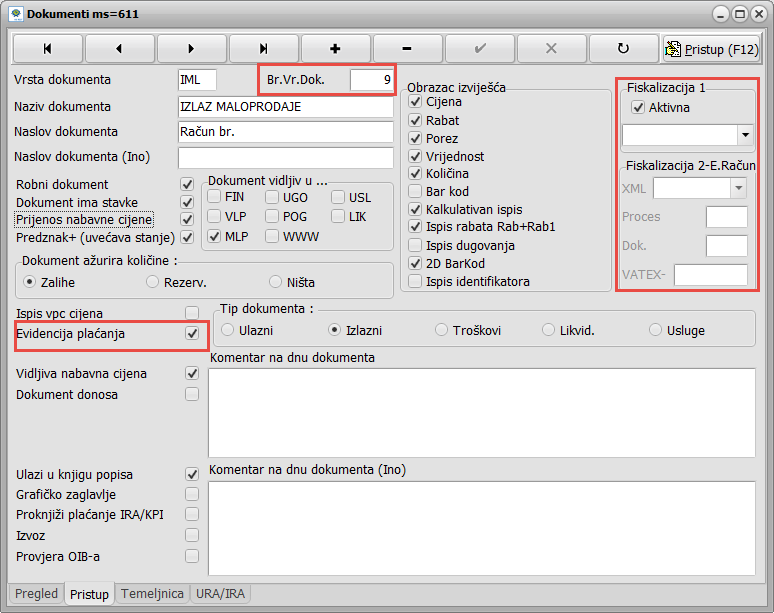The width and height of the screenshot is (774, 613).
Task: Jump to the last record
Action: (x=263, y=48)
